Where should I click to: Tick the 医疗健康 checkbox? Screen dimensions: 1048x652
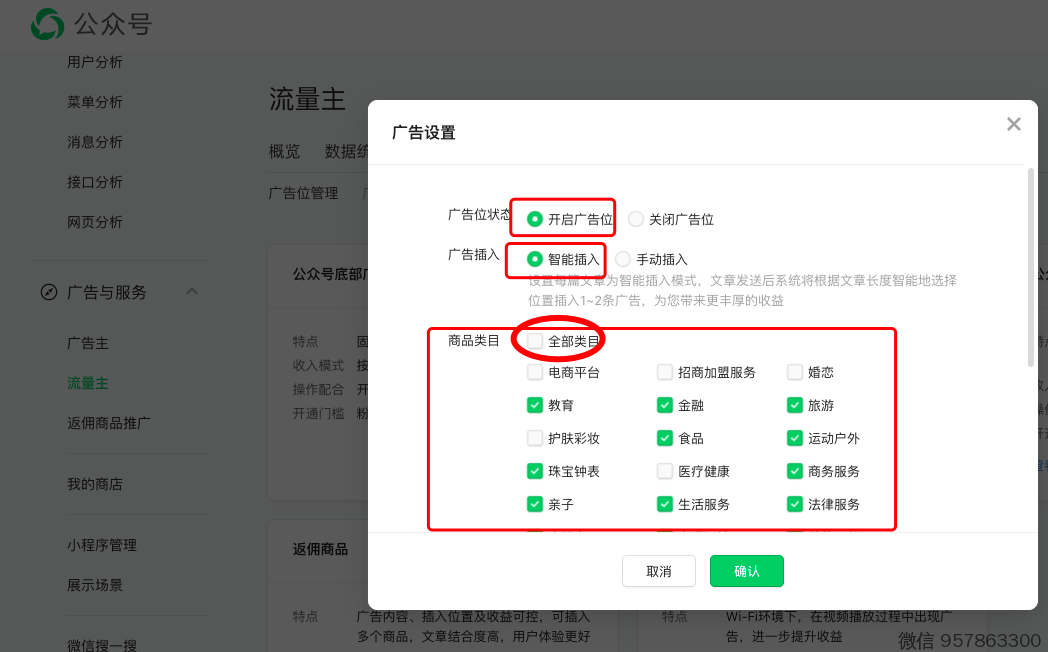coord(665,471)
